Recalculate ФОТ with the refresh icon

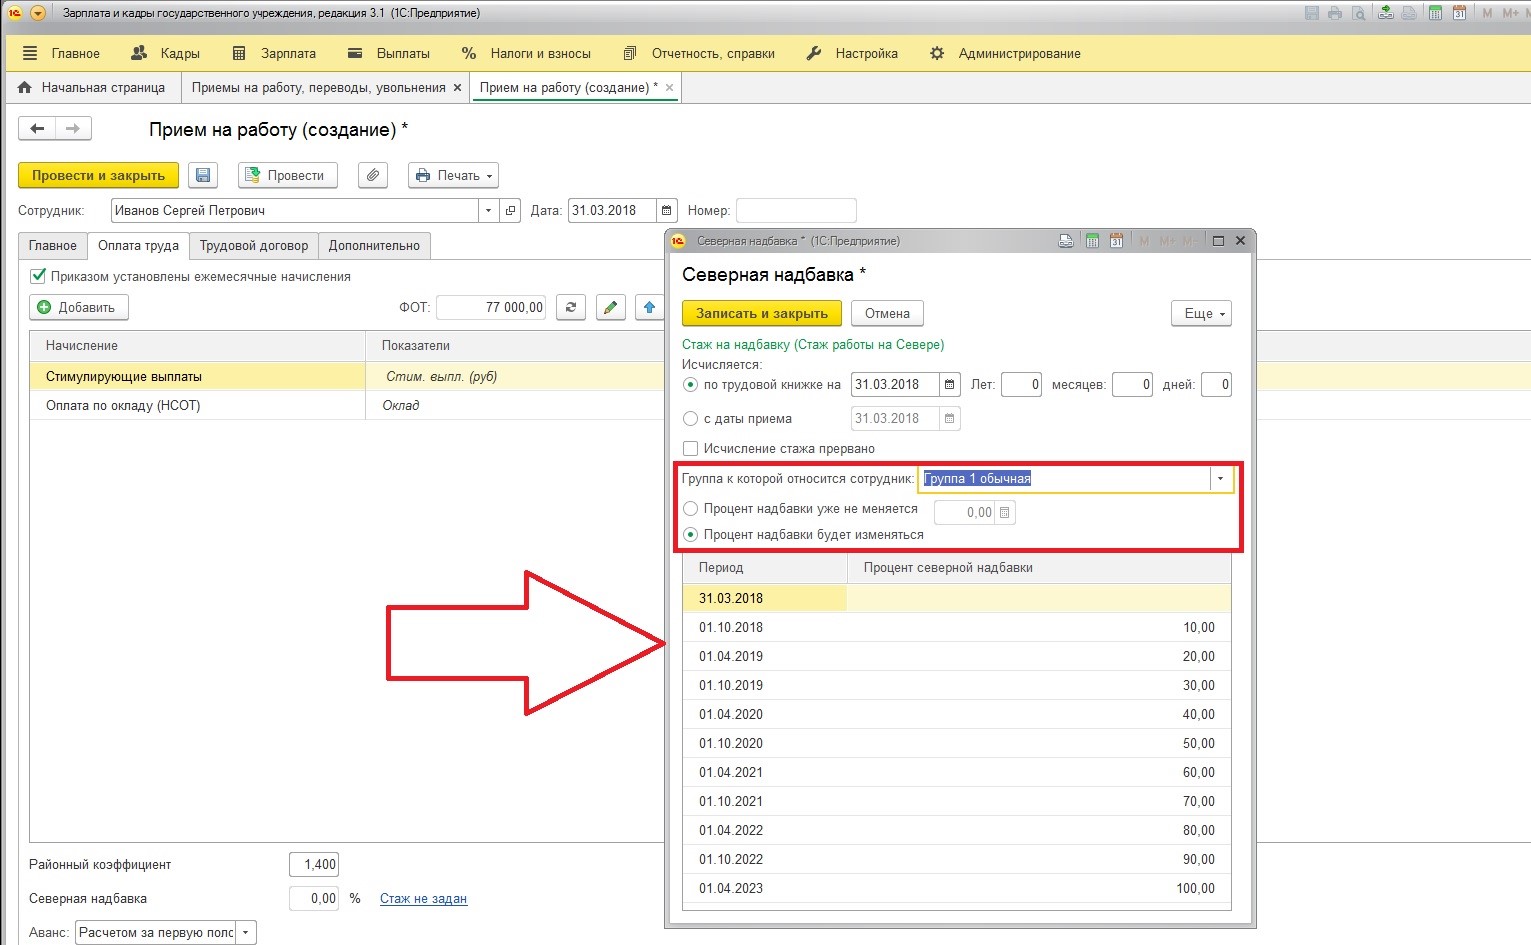pyautogui.click(x=571, y=307)
